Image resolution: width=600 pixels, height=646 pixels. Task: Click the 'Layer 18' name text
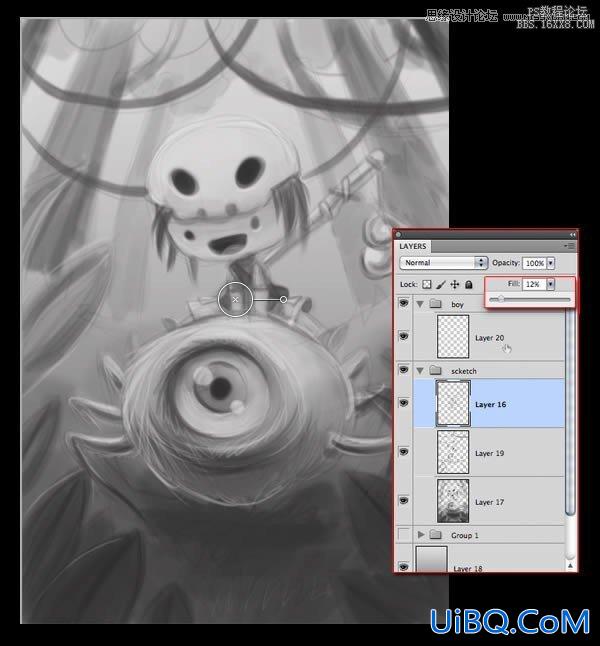(468, 569)
